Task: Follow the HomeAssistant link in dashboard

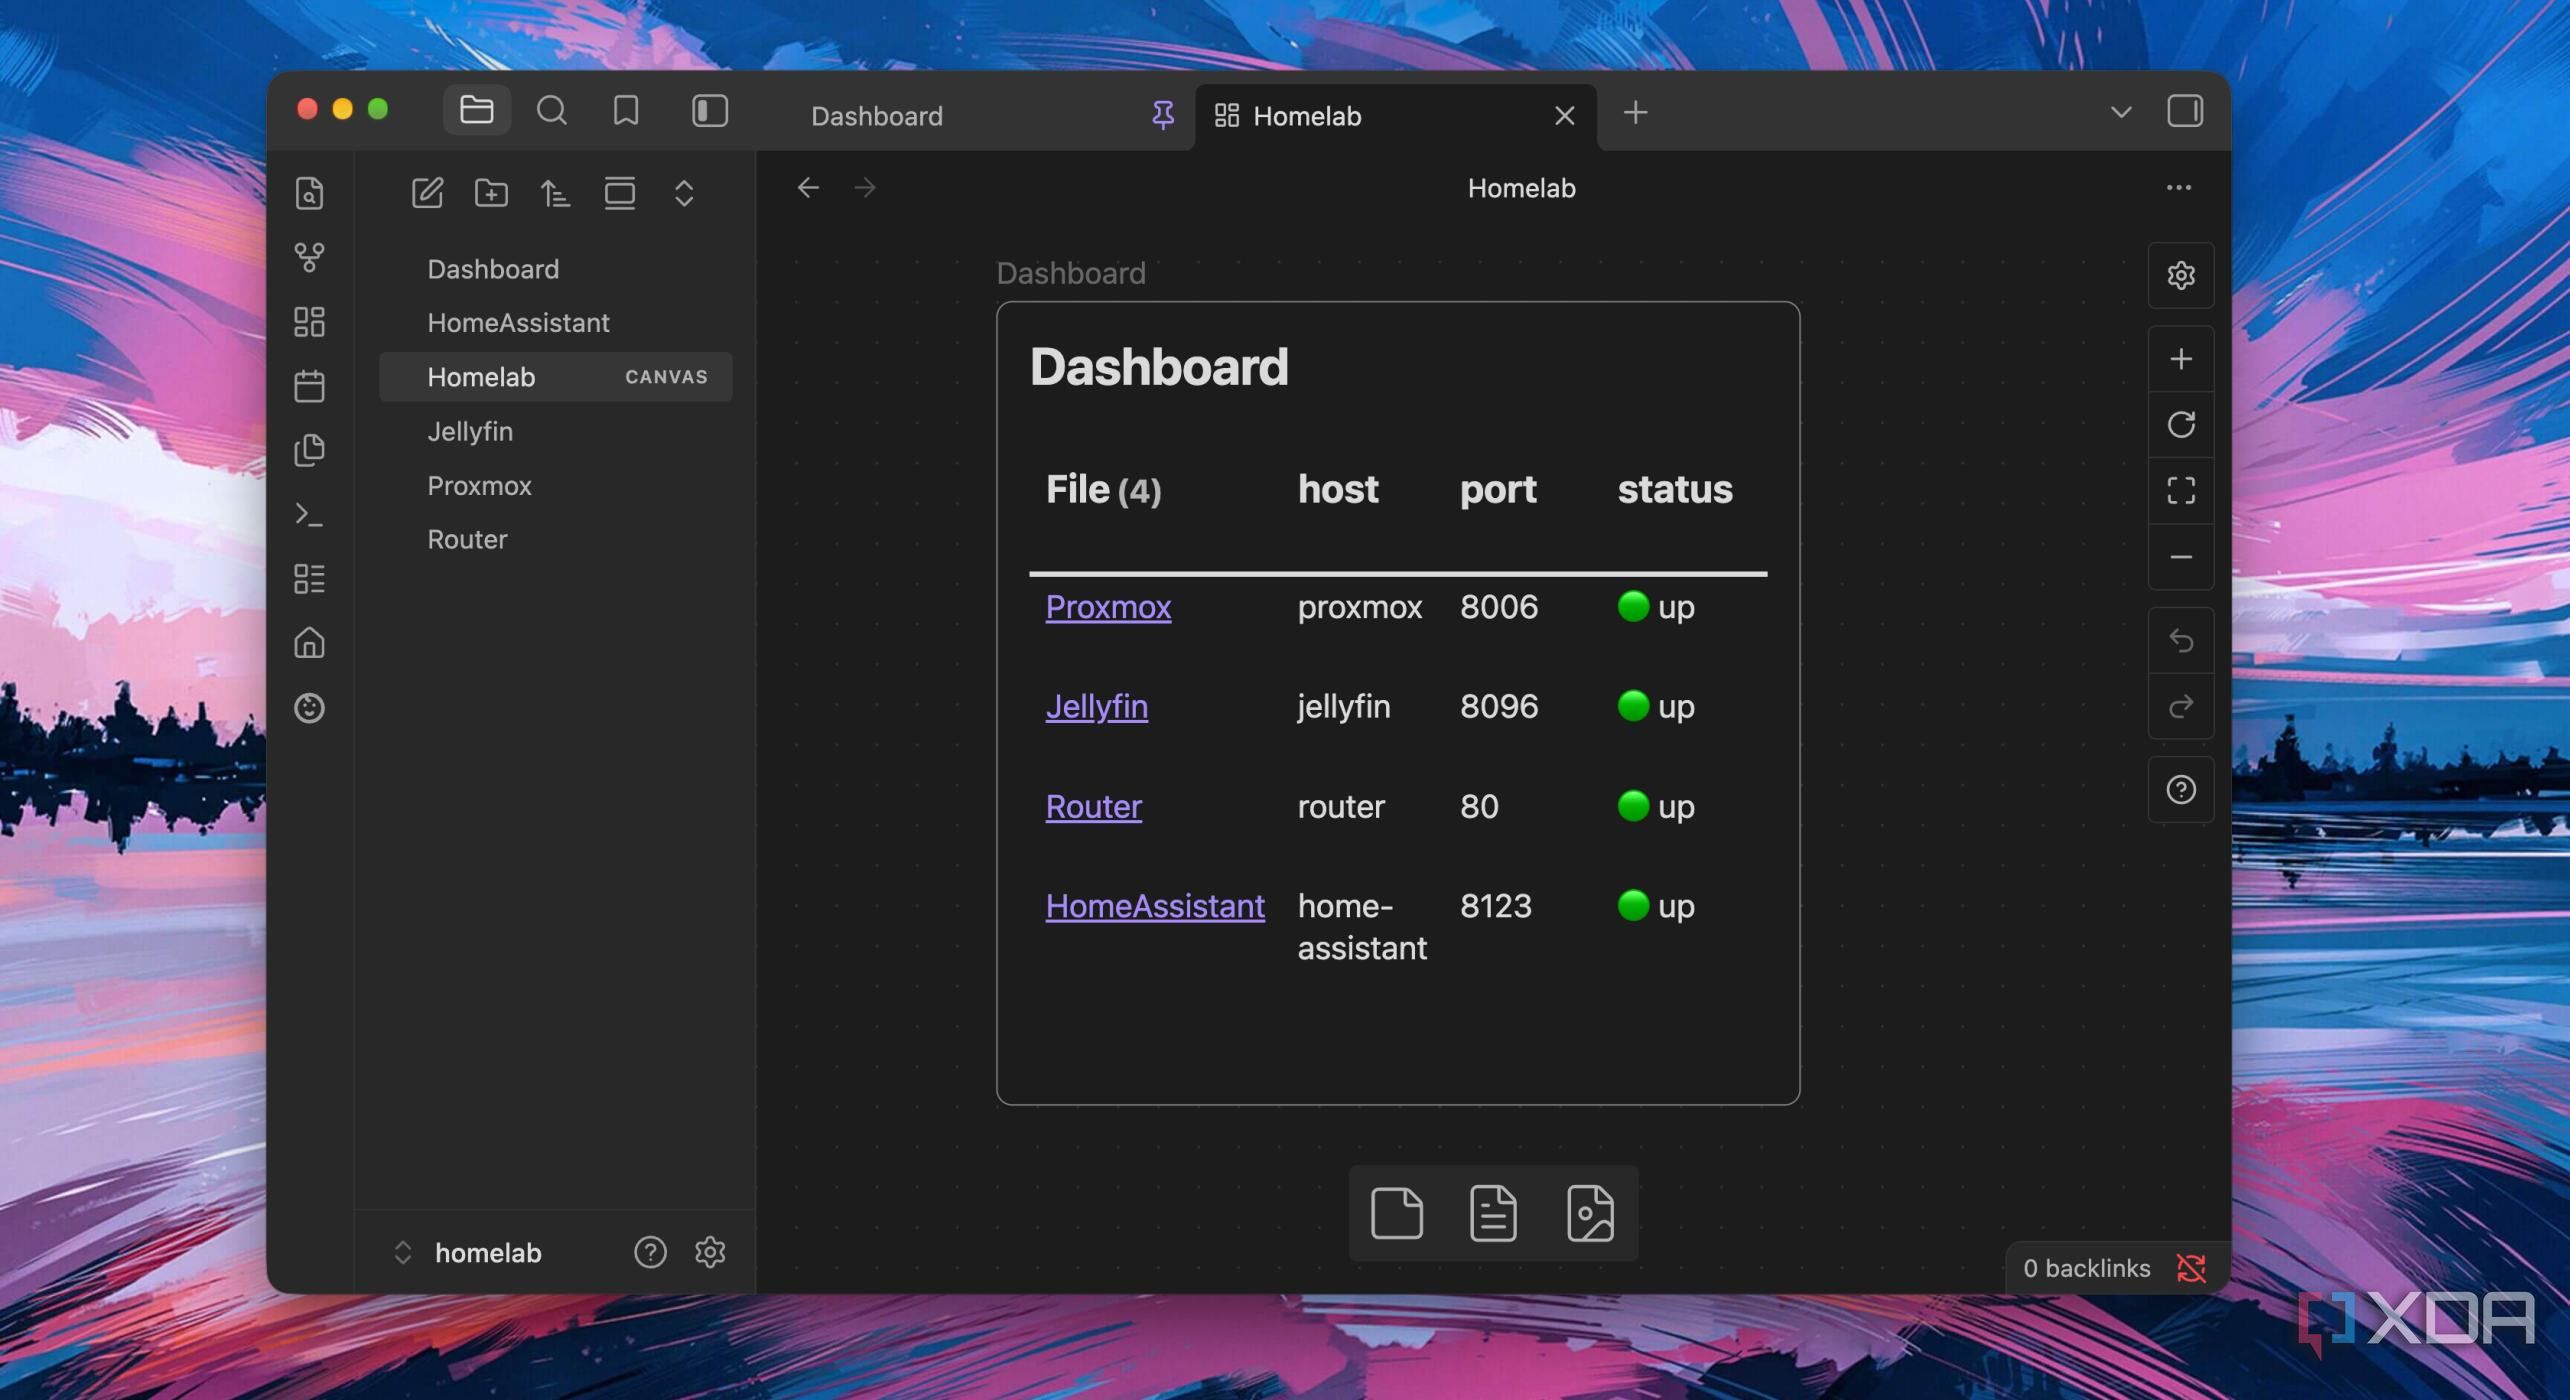Action: point(1155,906)
